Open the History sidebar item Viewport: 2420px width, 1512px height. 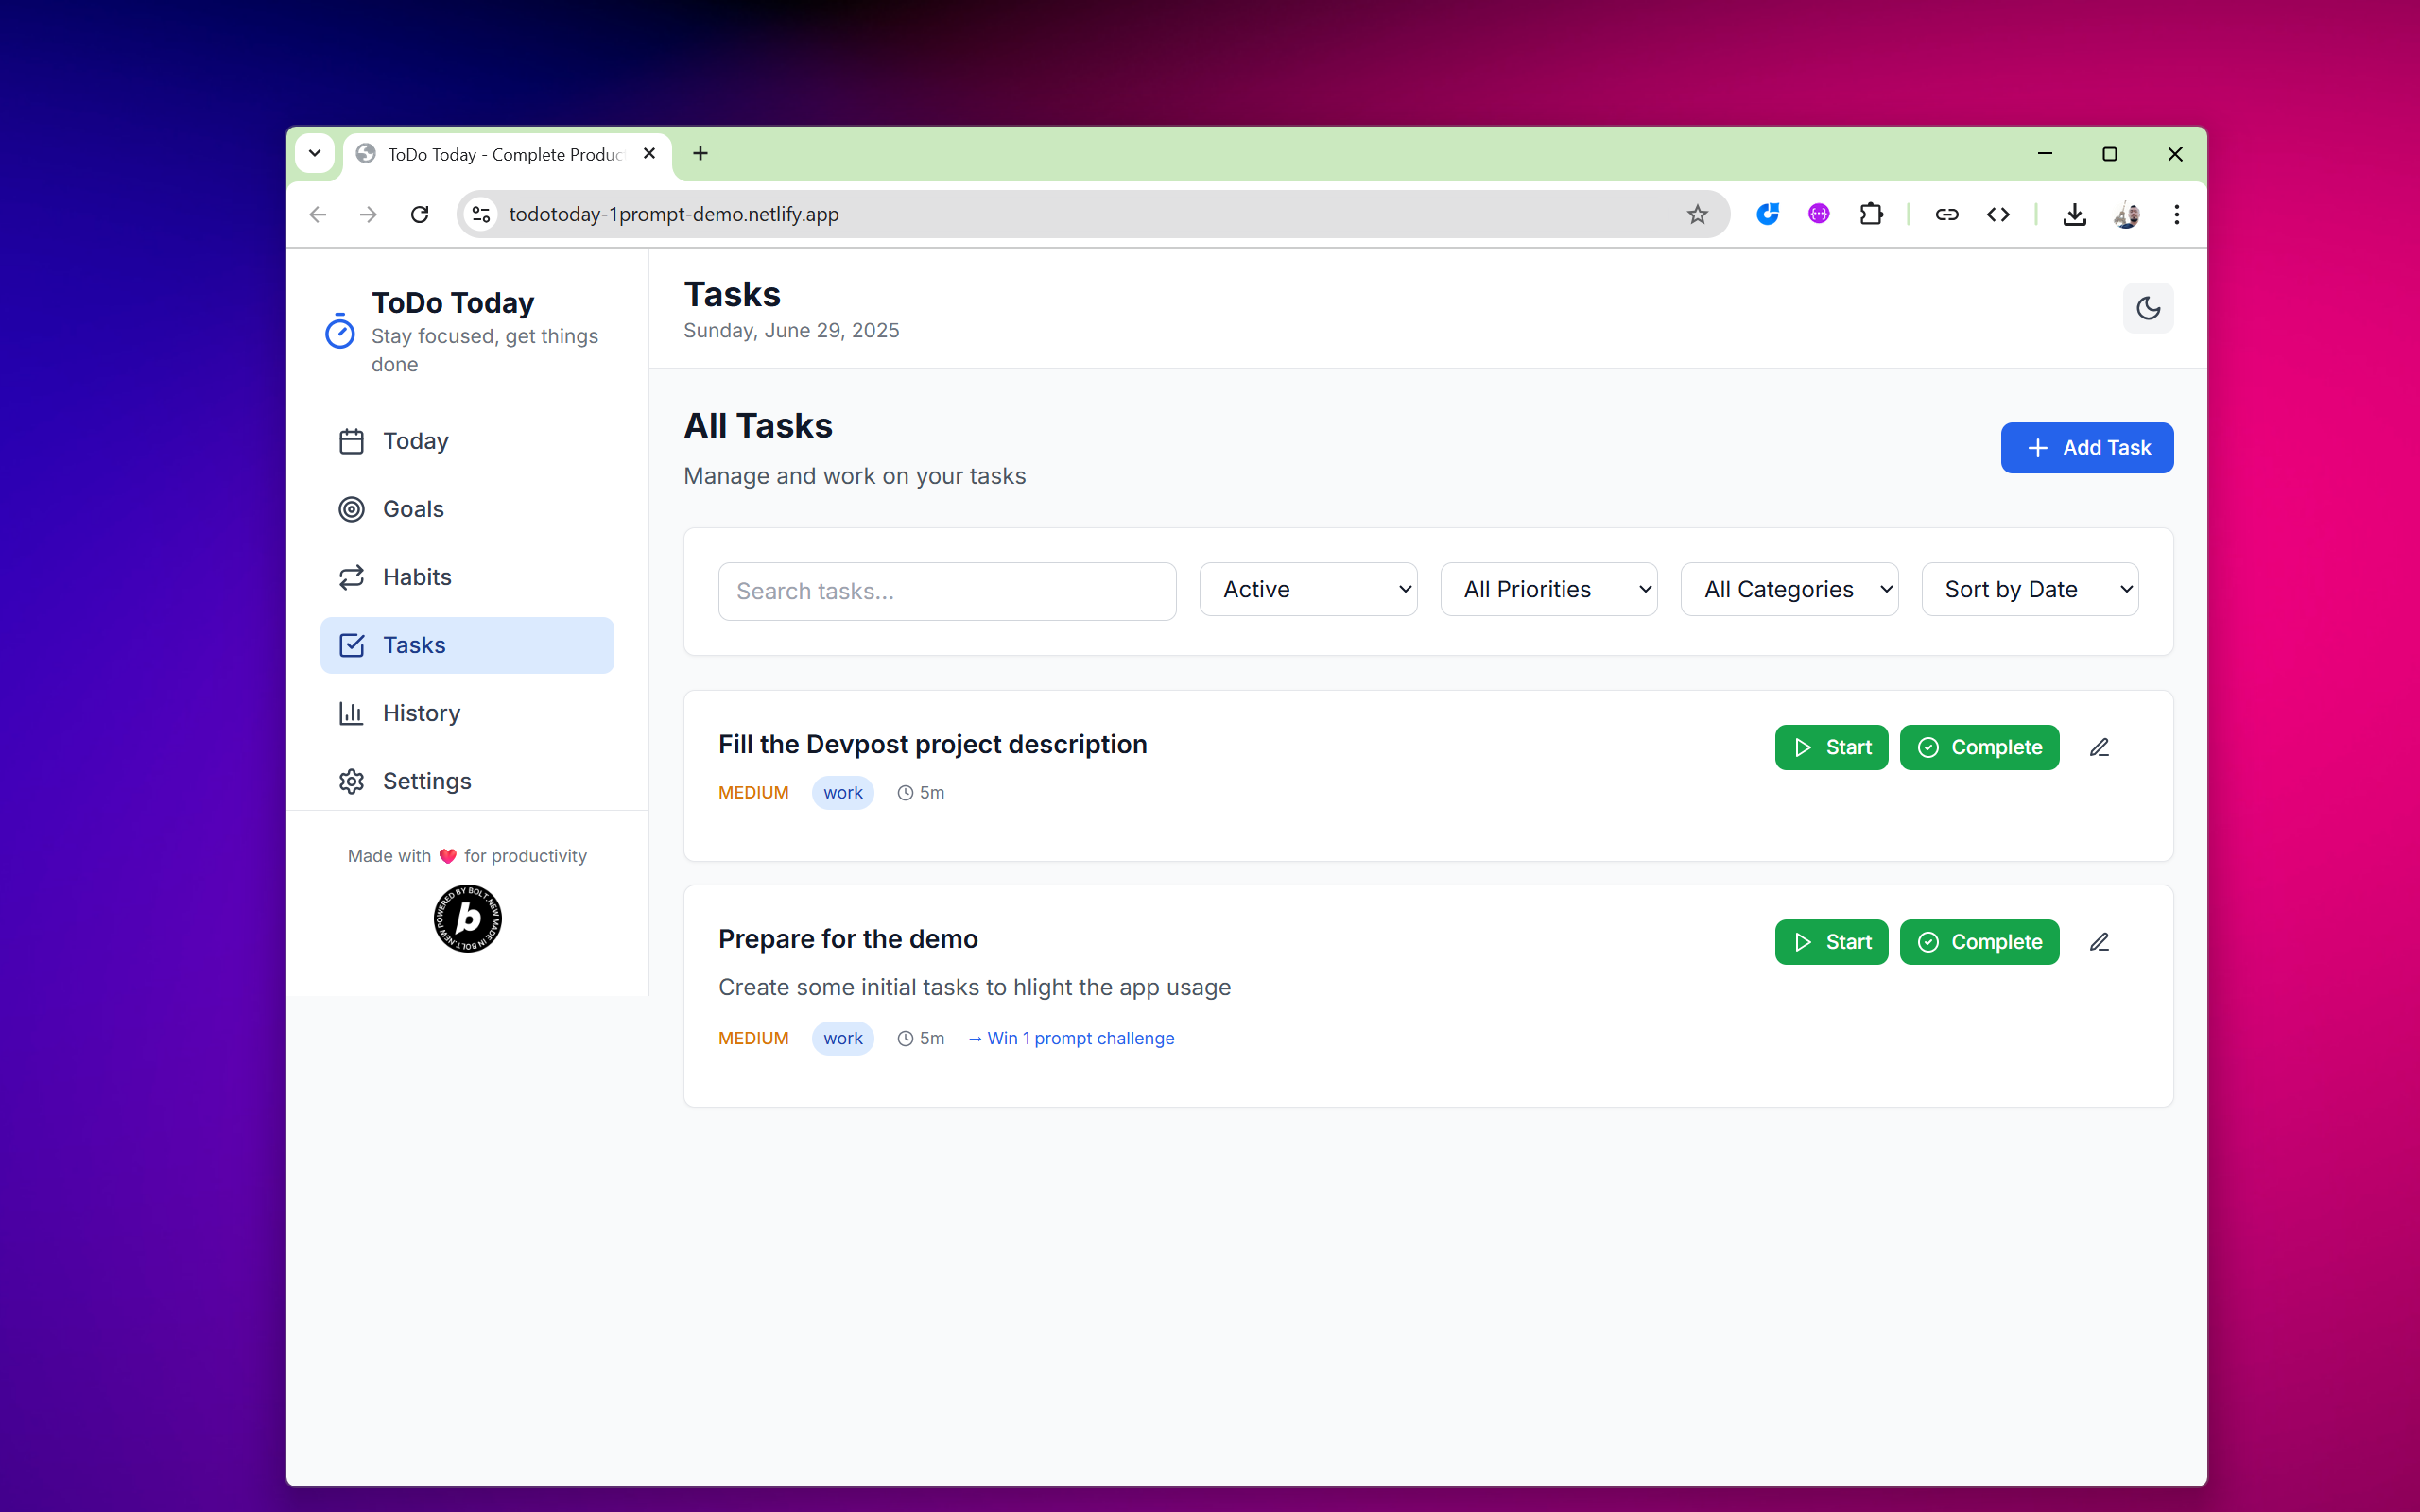(x=421, y=713)
